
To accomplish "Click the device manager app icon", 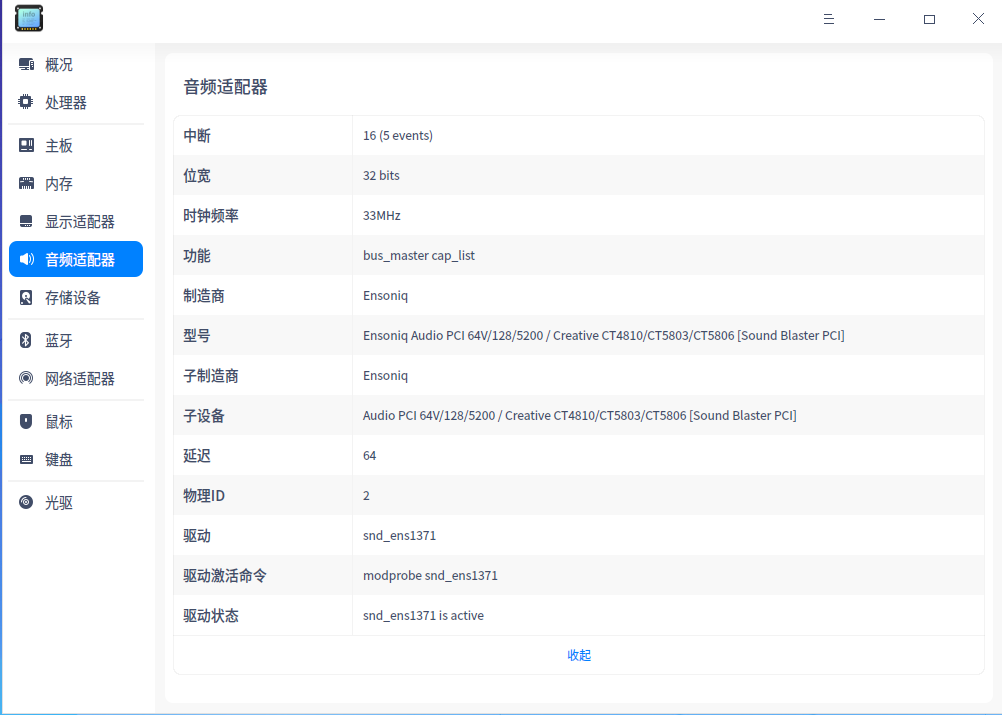I will 29,18.
